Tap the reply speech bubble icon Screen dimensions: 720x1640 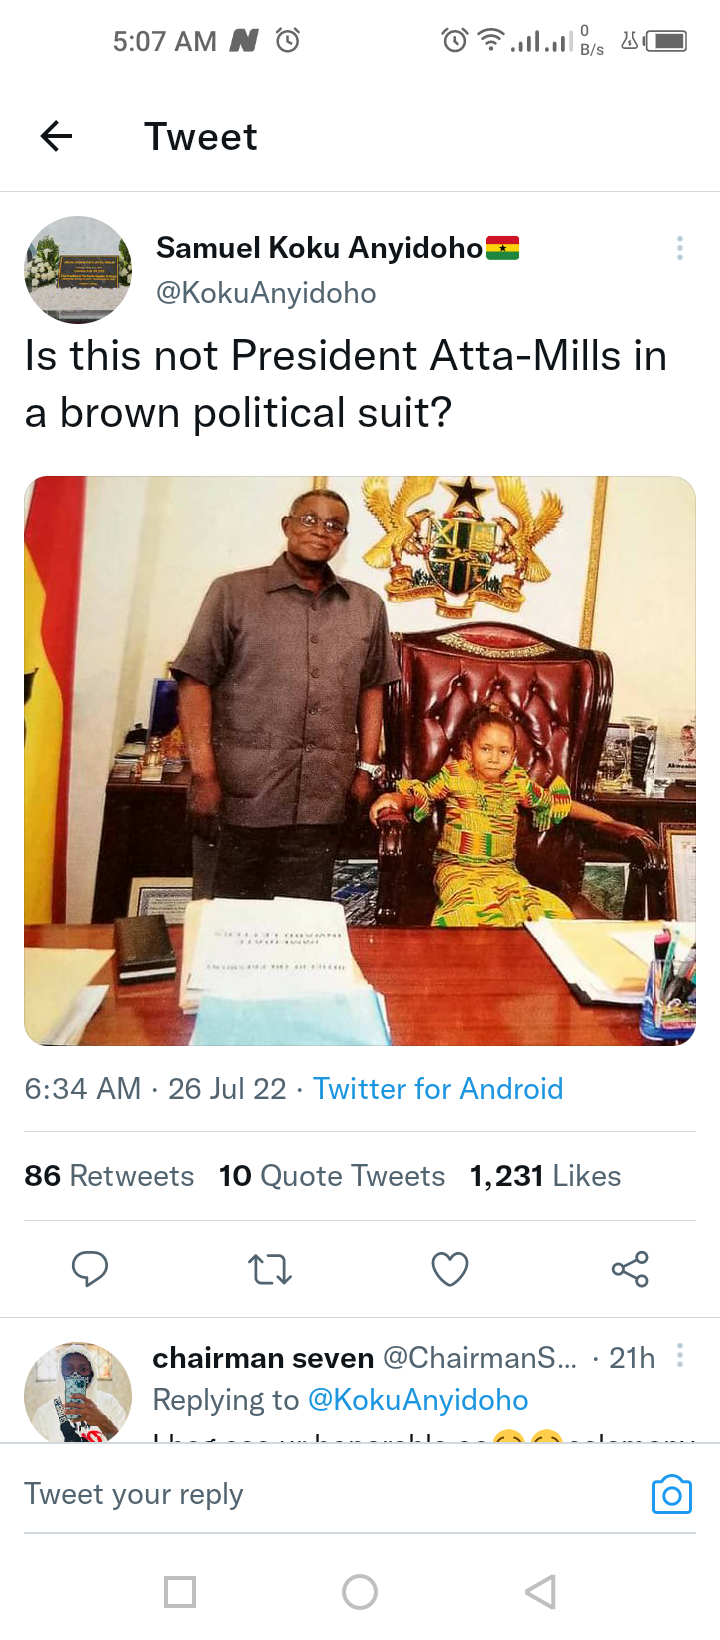(90, 1269)
